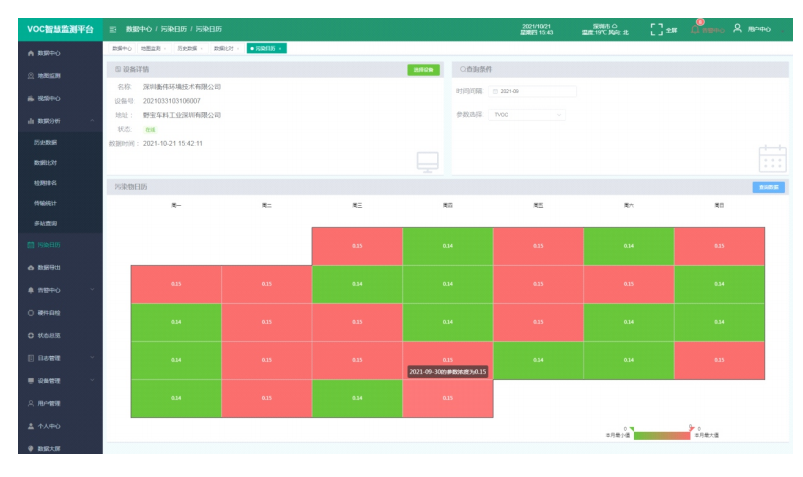
Task: Switch to the 历史数据 page tab
Action: click(190, 49)
